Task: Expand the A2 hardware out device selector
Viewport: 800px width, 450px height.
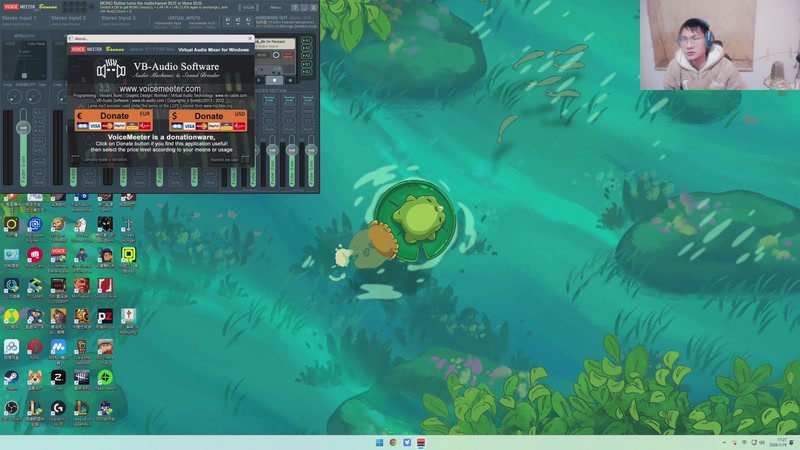Action: click(238, 21)
